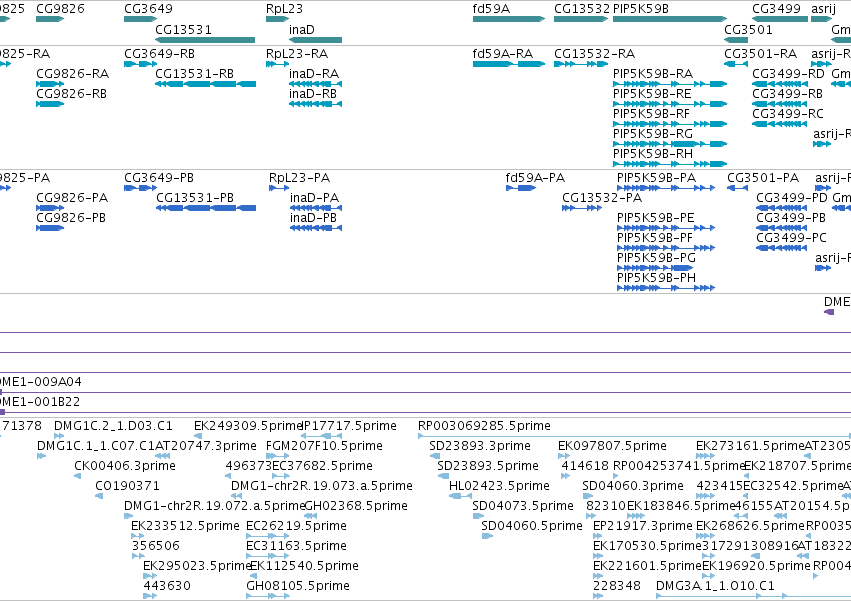
Task: Click the PIP5K59B gene bar
Action: (x=670, y=19)
